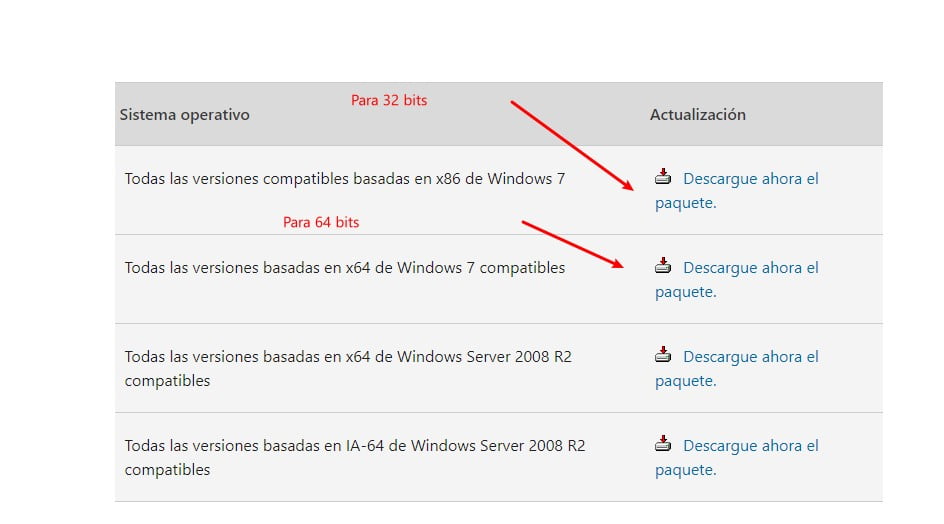944x524 pixels.
Task: Open 'Descargue ahora el paquete' link for x86 Windows 7
Action: coord(737,190)
